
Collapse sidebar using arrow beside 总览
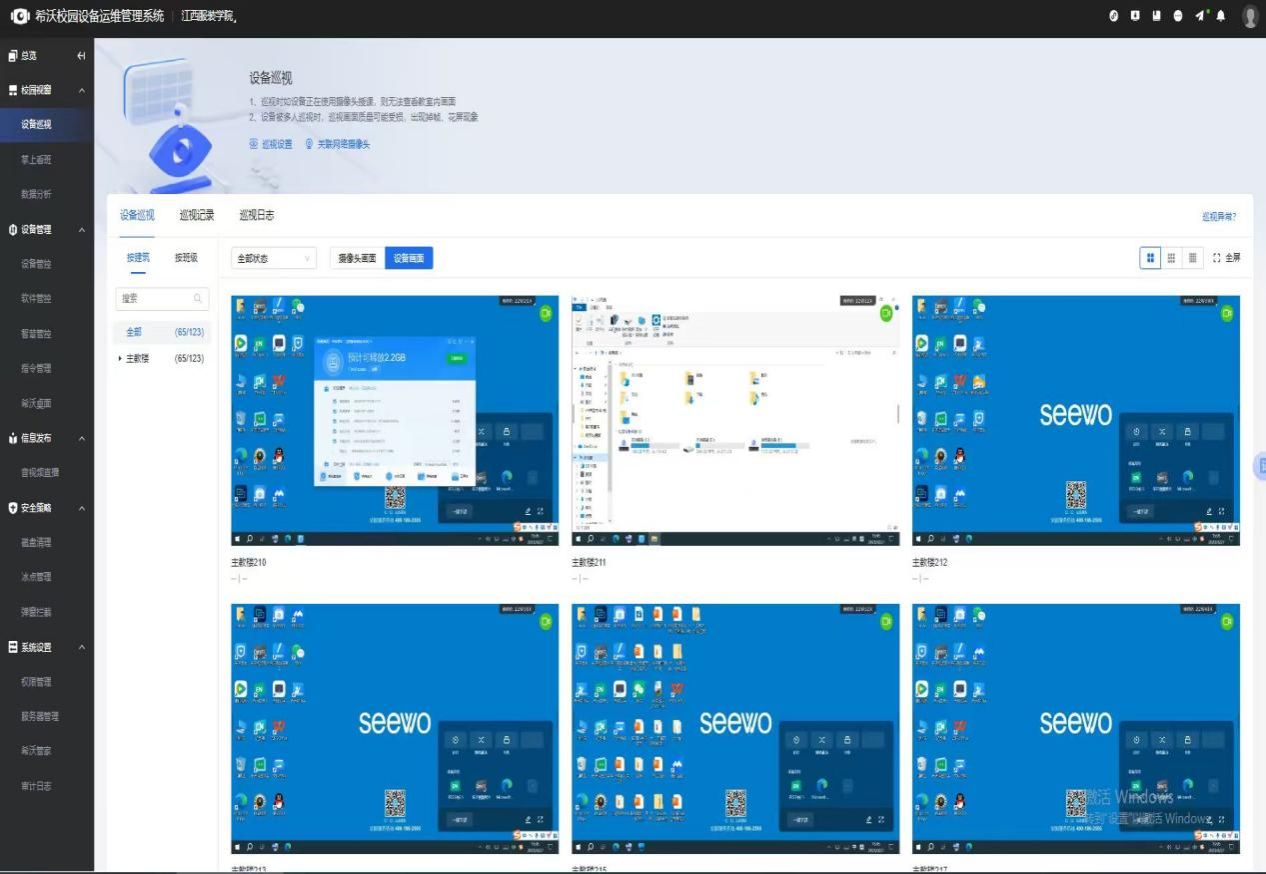click(x=81, y=56)
